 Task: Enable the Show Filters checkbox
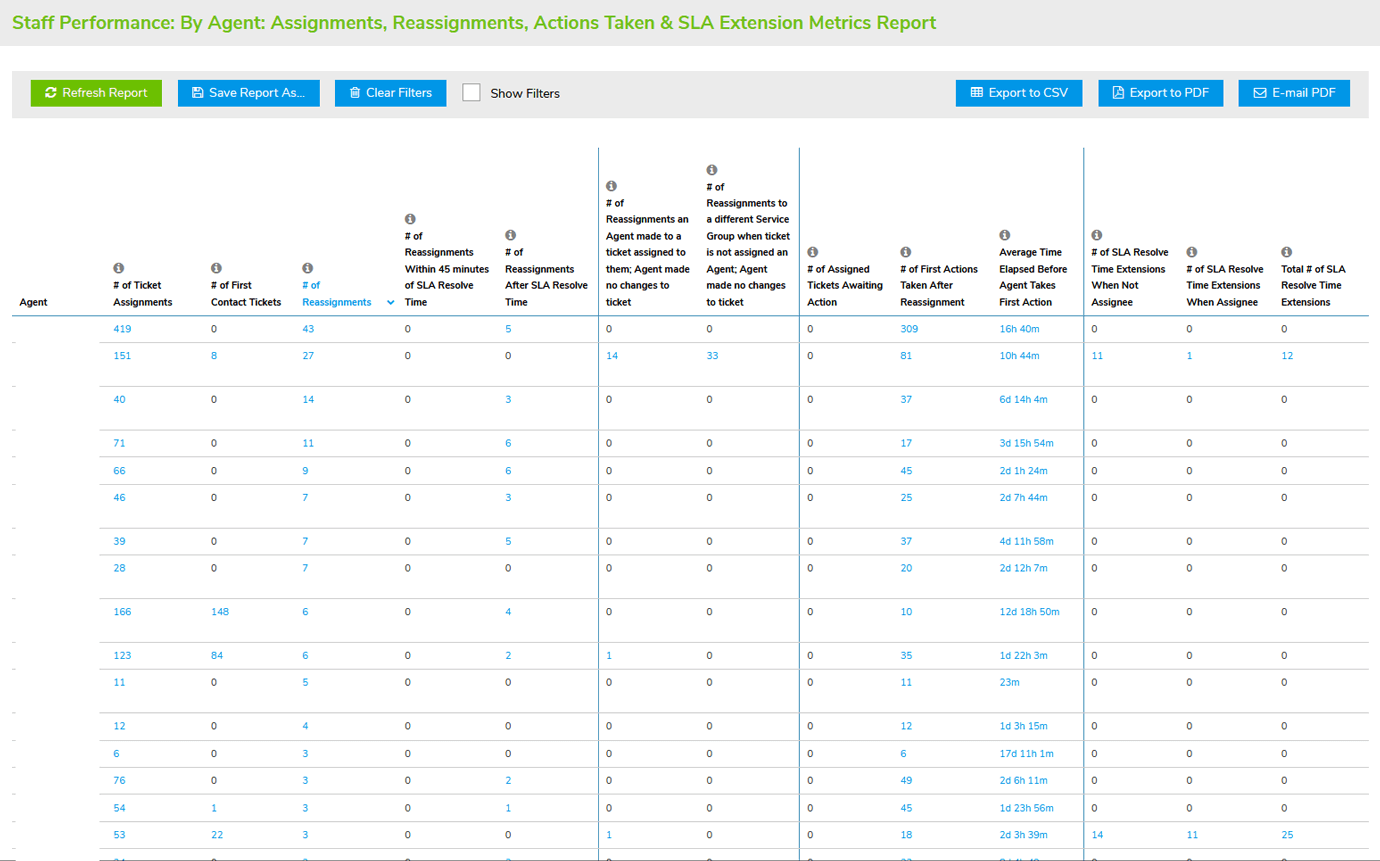tap(471, 93)
